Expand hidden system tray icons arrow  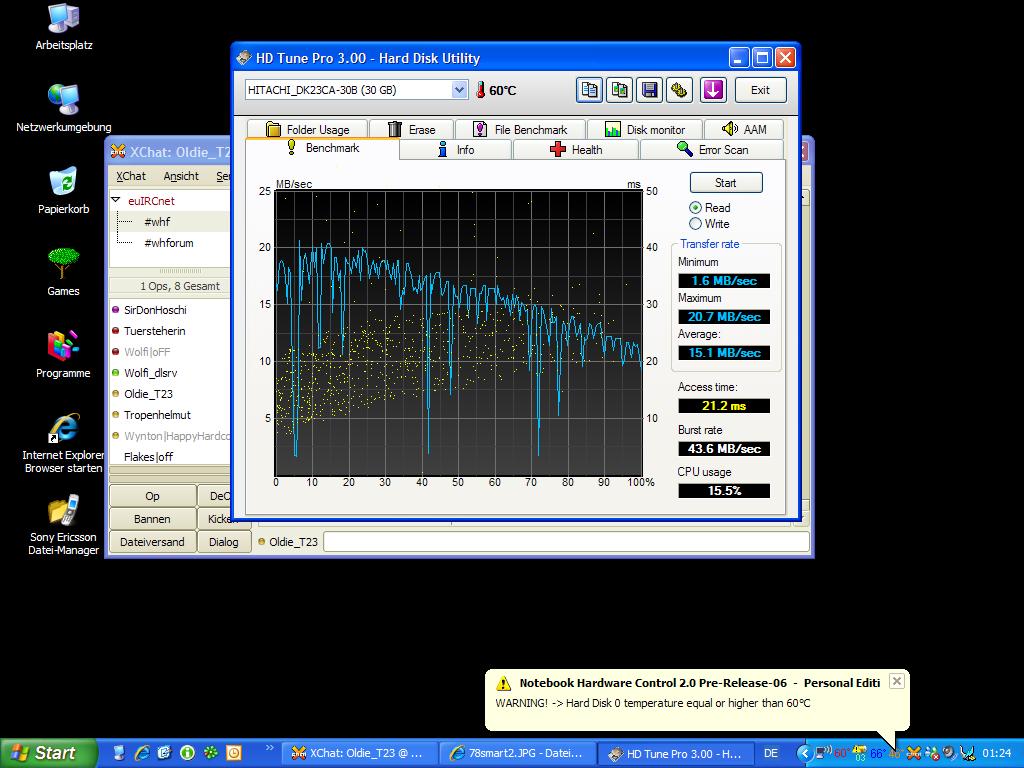[x=804, y=753]
